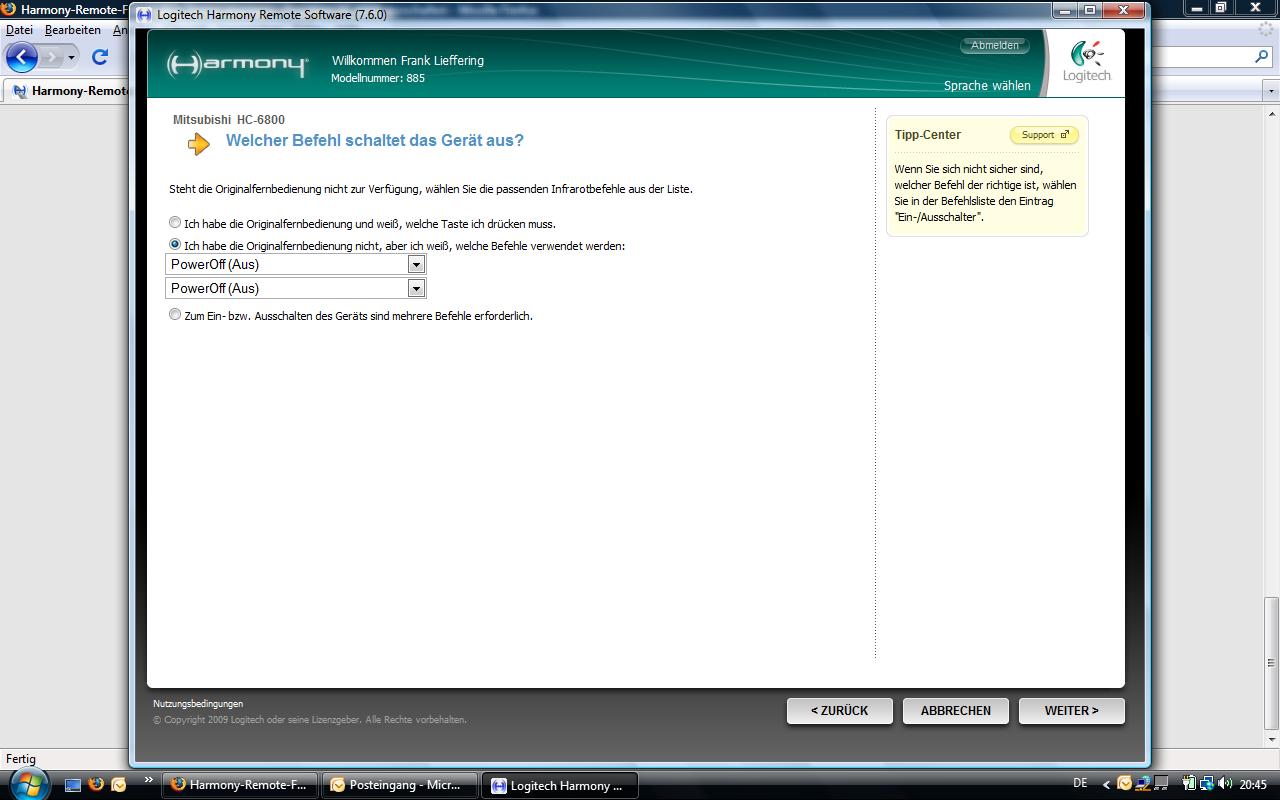Open second PowerOff (Aus) dropdown
1280x800 pixels.
(x=416, y=289)
